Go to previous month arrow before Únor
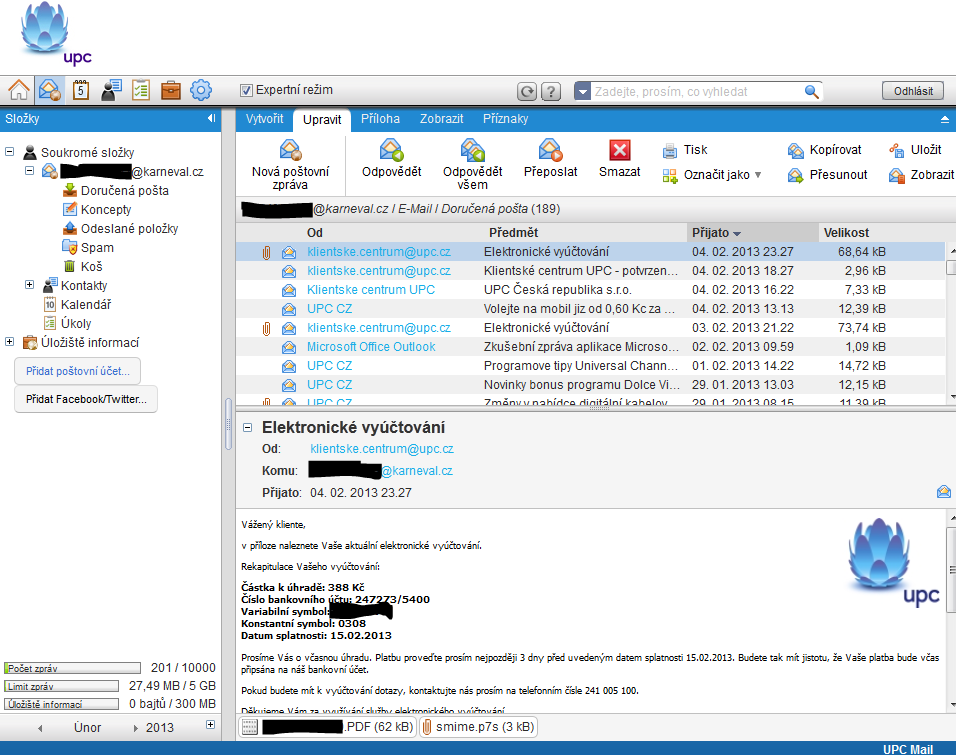Screen dimensions: 956x755 pyautogui.click(x=40, y=728)
